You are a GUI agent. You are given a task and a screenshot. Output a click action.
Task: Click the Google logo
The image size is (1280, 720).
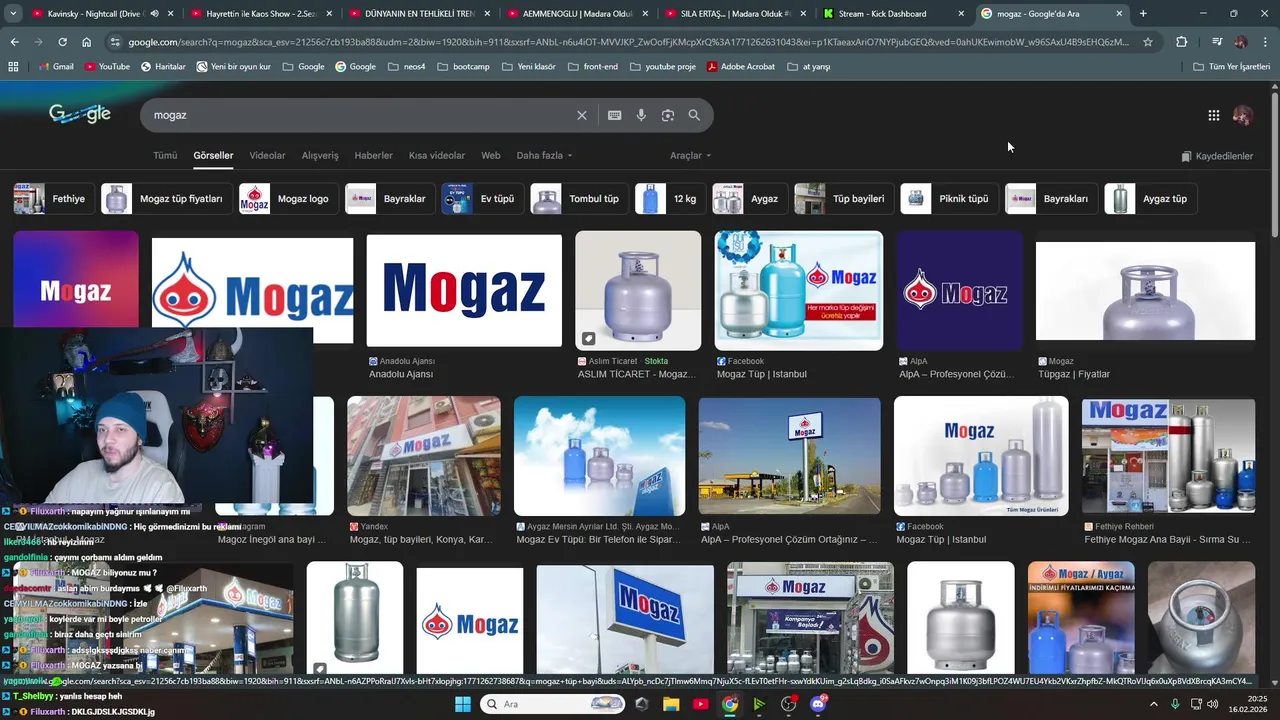pyautogui.click(x=79, y=114)
